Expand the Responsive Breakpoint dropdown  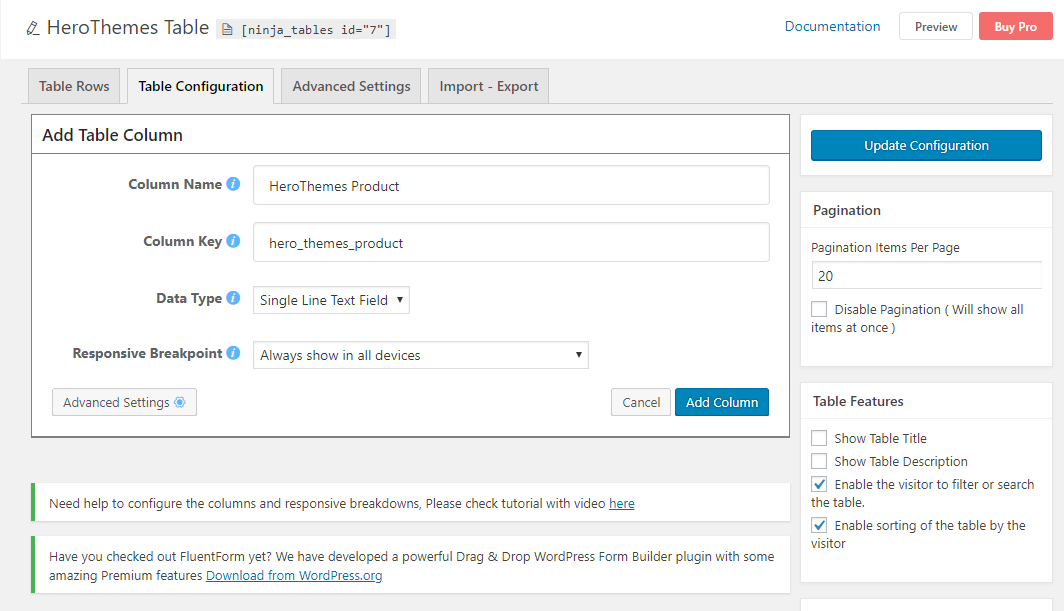[x=420, y=355]
